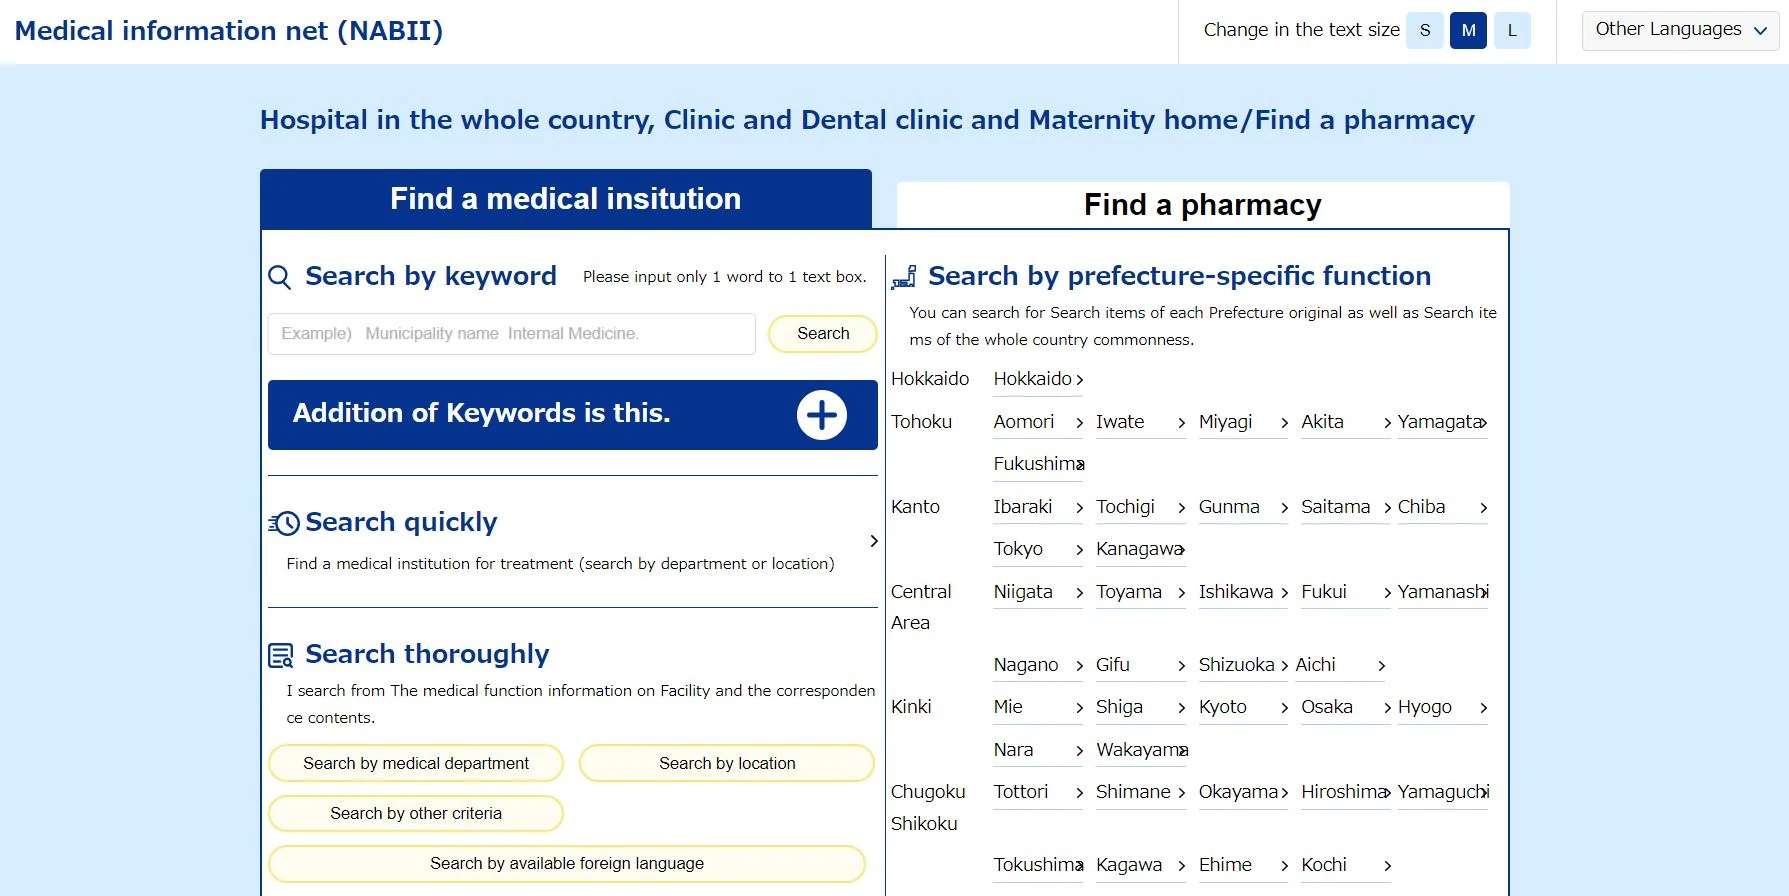
Task: Select Find a medical institution tab
Action: click(x=565, y=199)
